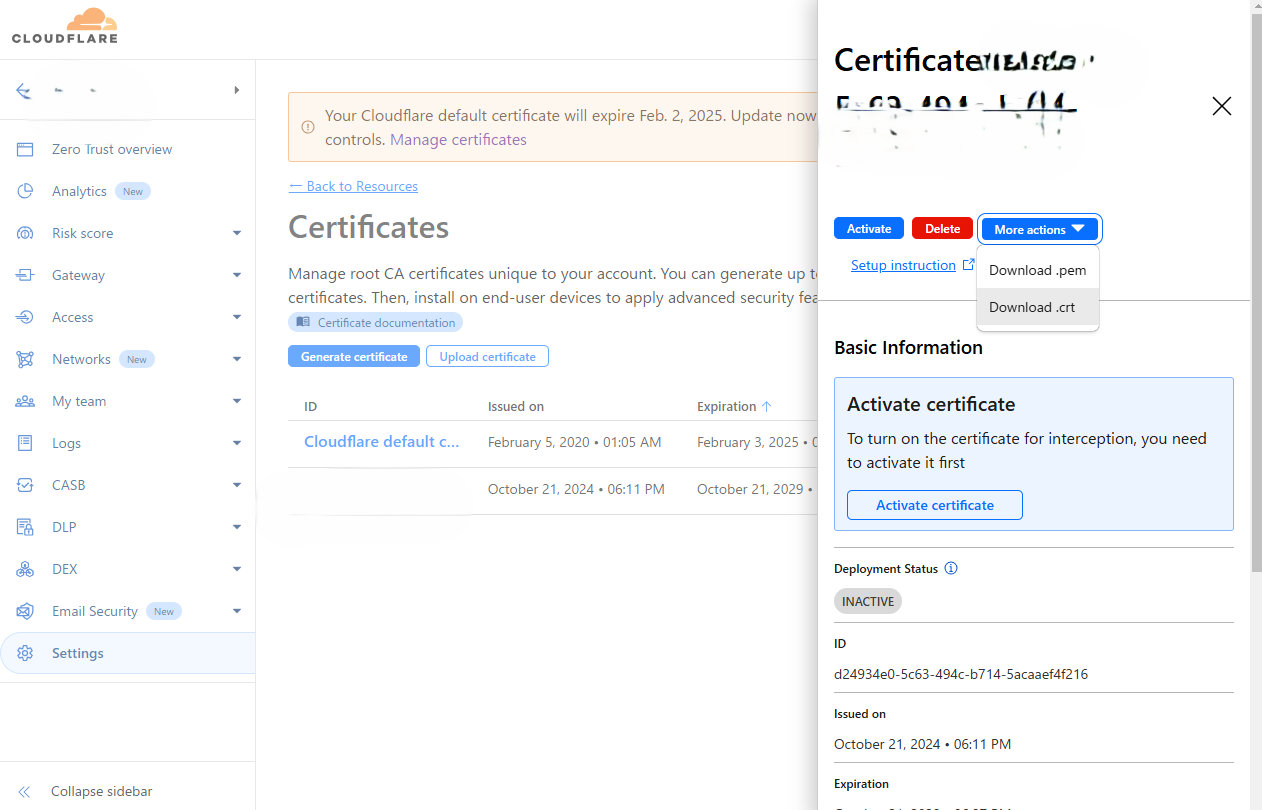This screenshot has width=1262, height=810.
Task: Click the Analytics pie chart icon
Action: point(25,191)
